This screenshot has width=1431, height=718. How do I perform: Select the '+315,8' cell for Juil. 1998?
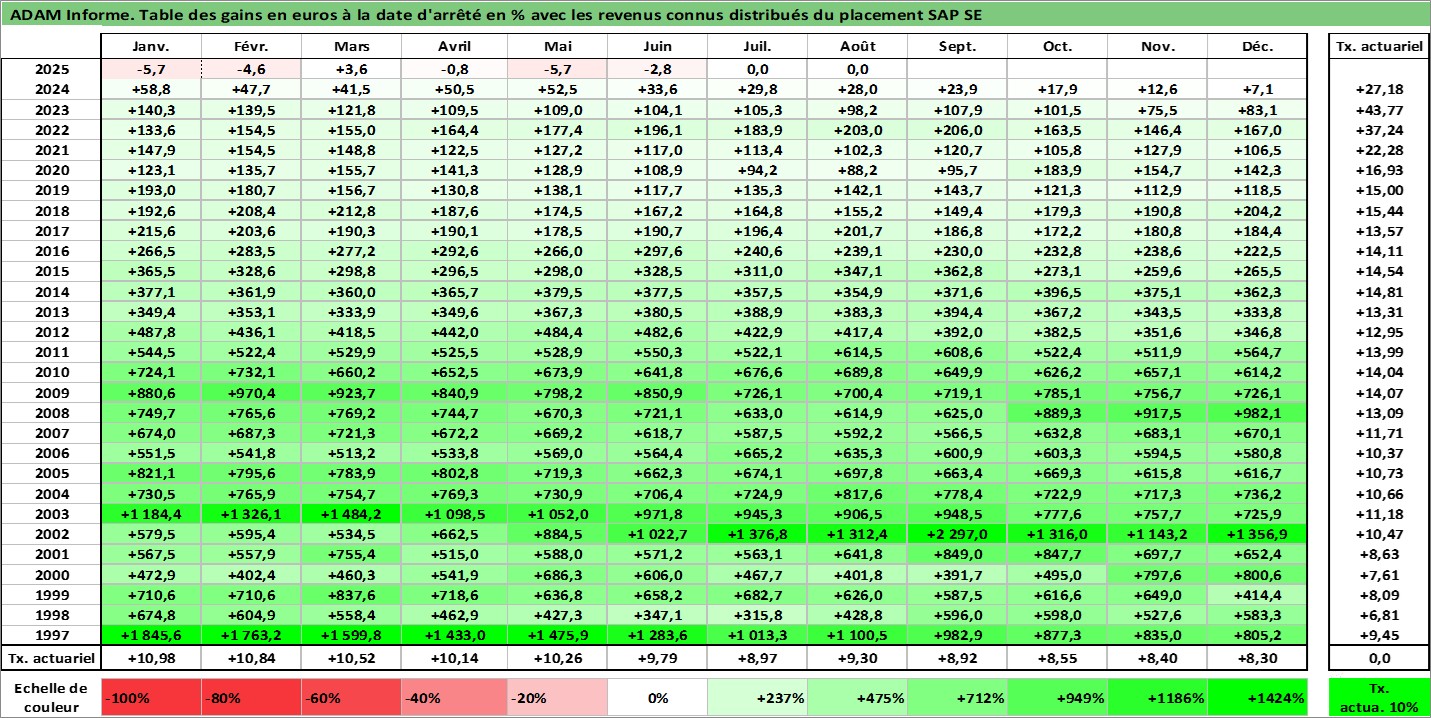click(x=757, y=615)
